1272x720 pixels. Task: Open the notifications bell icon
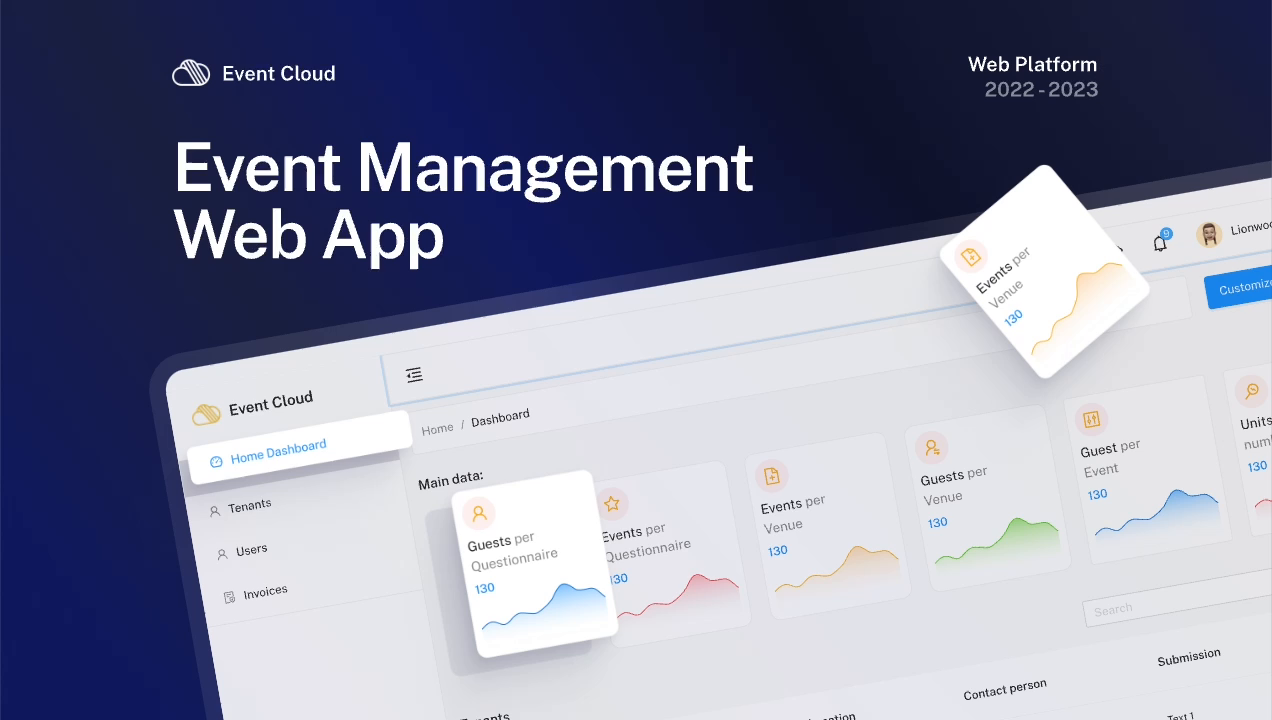point(1160,242)
